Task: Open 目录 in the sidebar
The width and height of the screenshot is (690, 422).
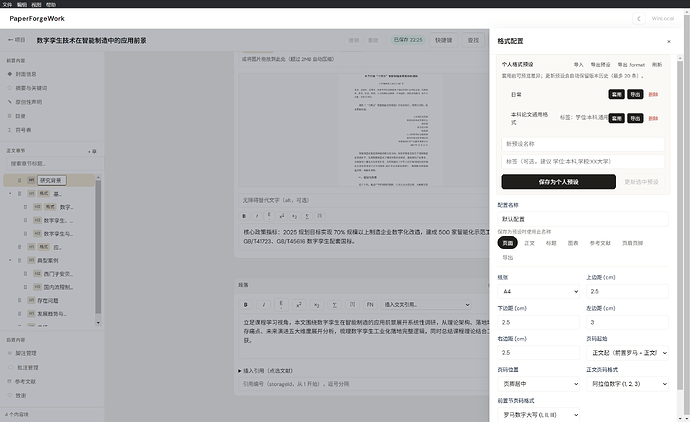Action: coord(20,116)
